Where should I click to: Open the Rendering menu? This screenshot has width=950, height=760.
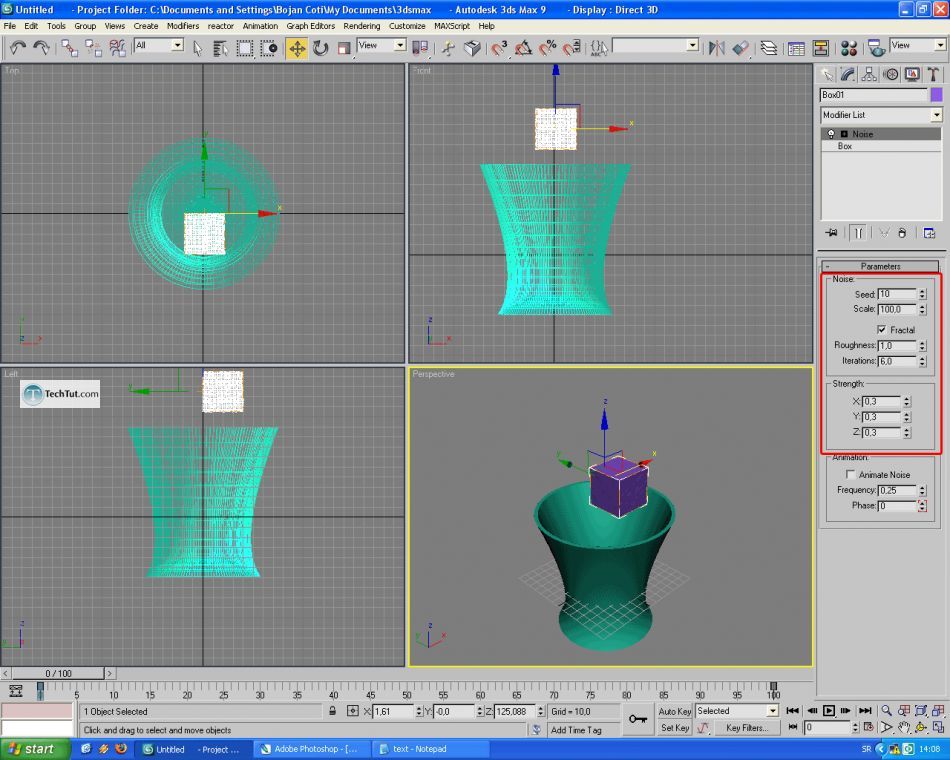point(361,26)
